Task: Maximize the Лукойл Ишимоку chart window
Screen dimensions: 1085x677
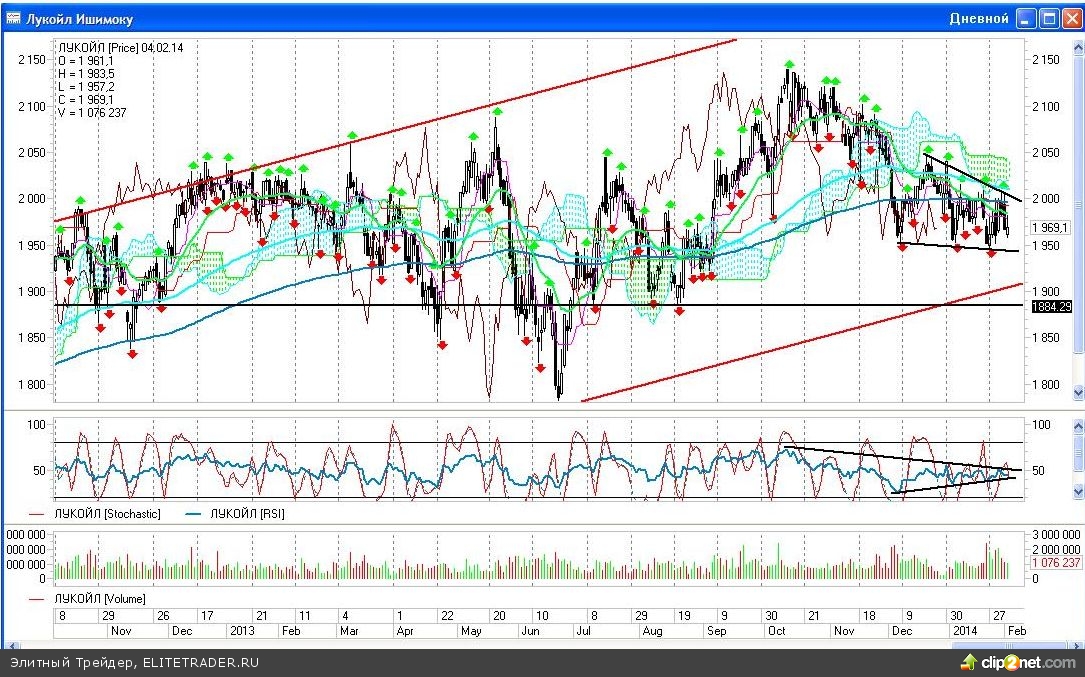Action: [x=1049, y=19]
